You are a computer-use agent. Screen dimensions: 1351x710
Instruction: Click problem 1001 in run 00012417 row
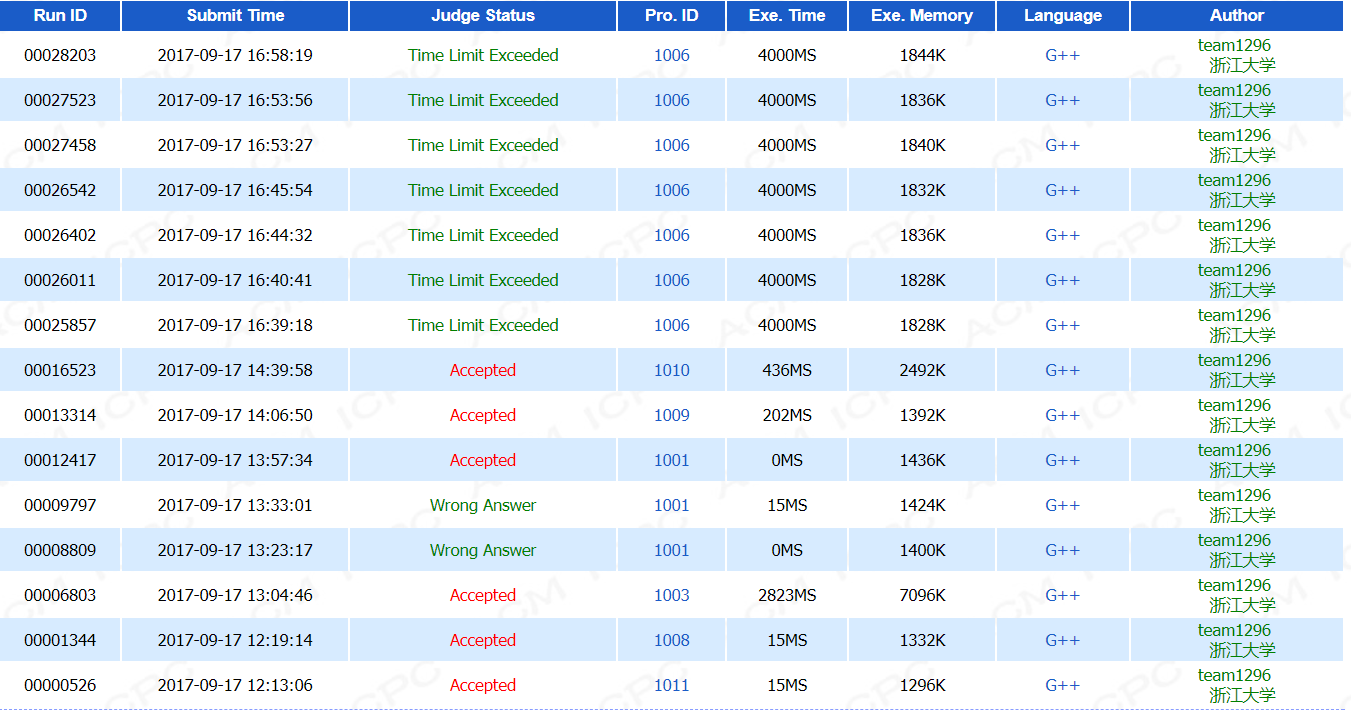pyautogui.click(x=671, y=460)
